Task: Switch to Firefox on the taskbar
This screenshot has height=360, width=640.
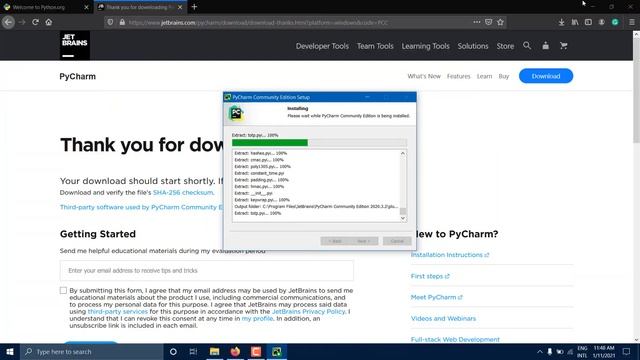Action: pyautogui.click(x=235, y=351)
